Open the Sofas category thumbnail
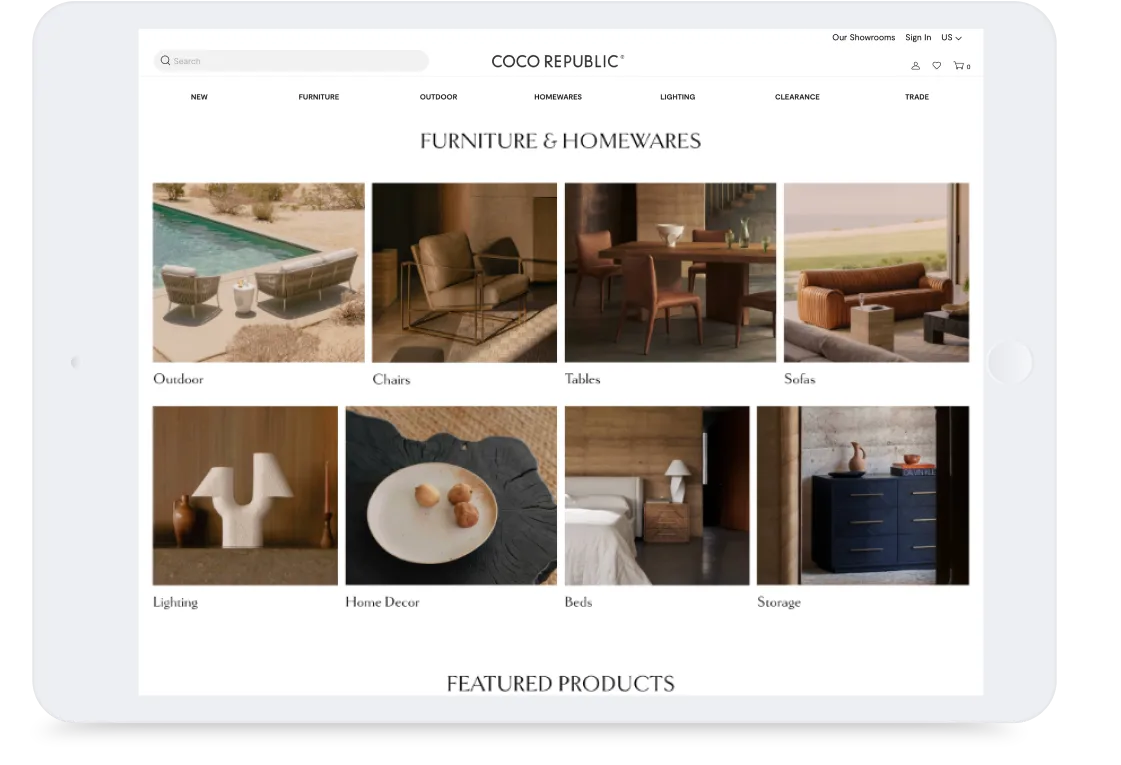 (876, 271)
